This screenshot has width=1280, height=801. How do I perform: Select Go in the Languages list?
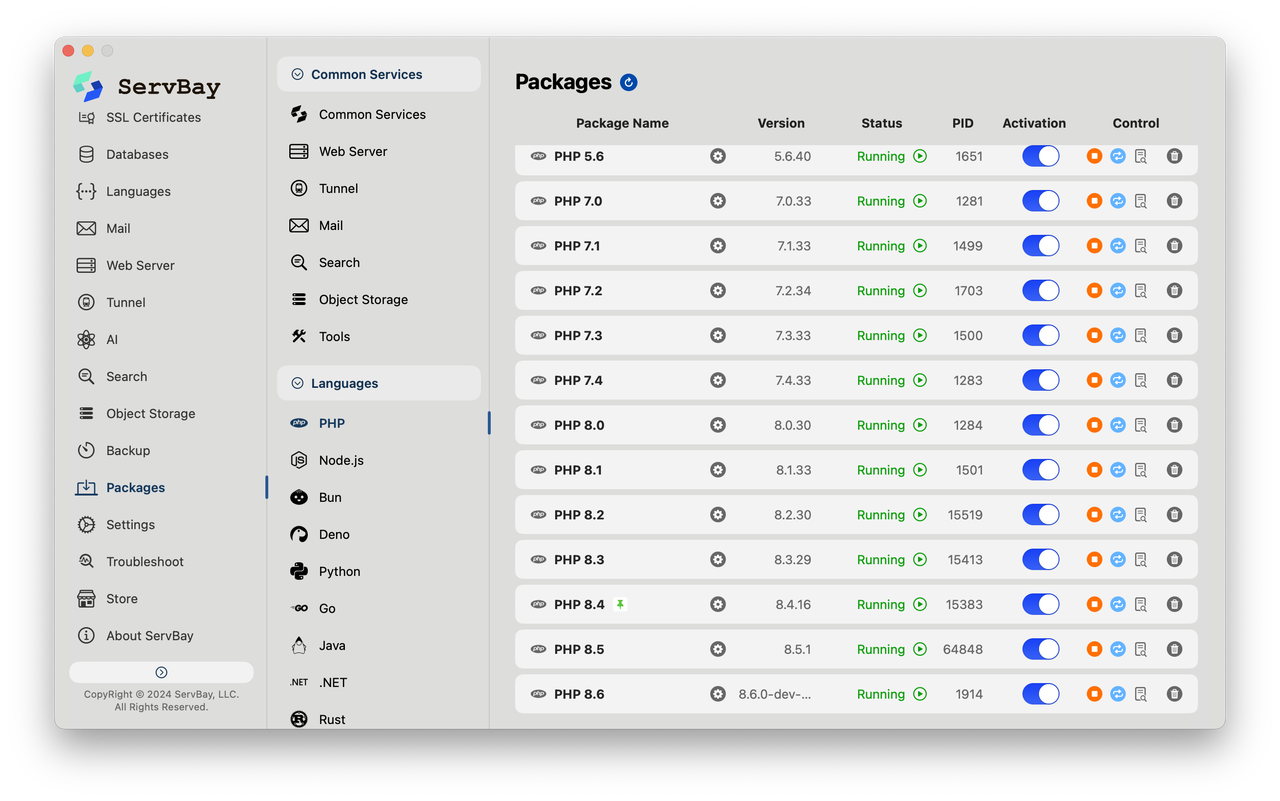point(313,608)
